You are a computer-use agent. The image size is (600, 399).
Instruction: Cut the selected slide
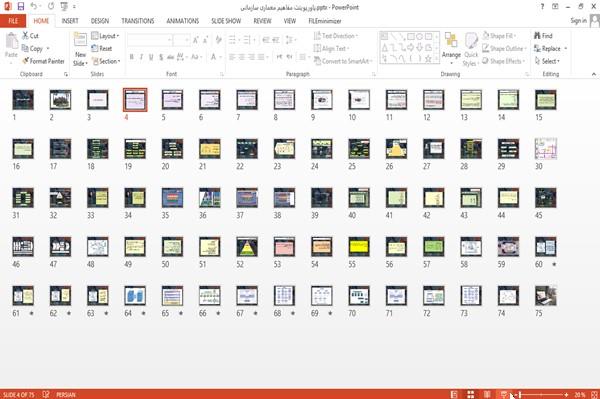click(30, 36)
